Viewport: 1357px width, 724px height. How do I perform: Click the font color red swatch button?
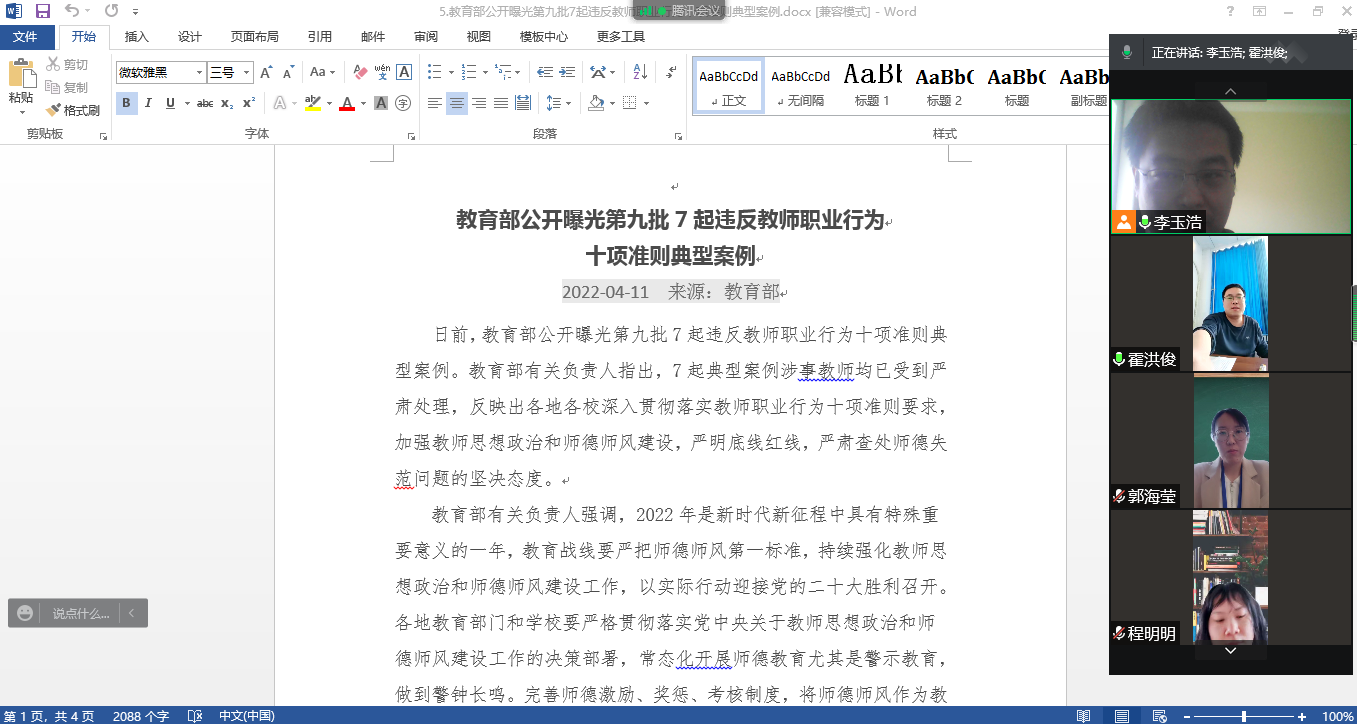click(347, 103)
